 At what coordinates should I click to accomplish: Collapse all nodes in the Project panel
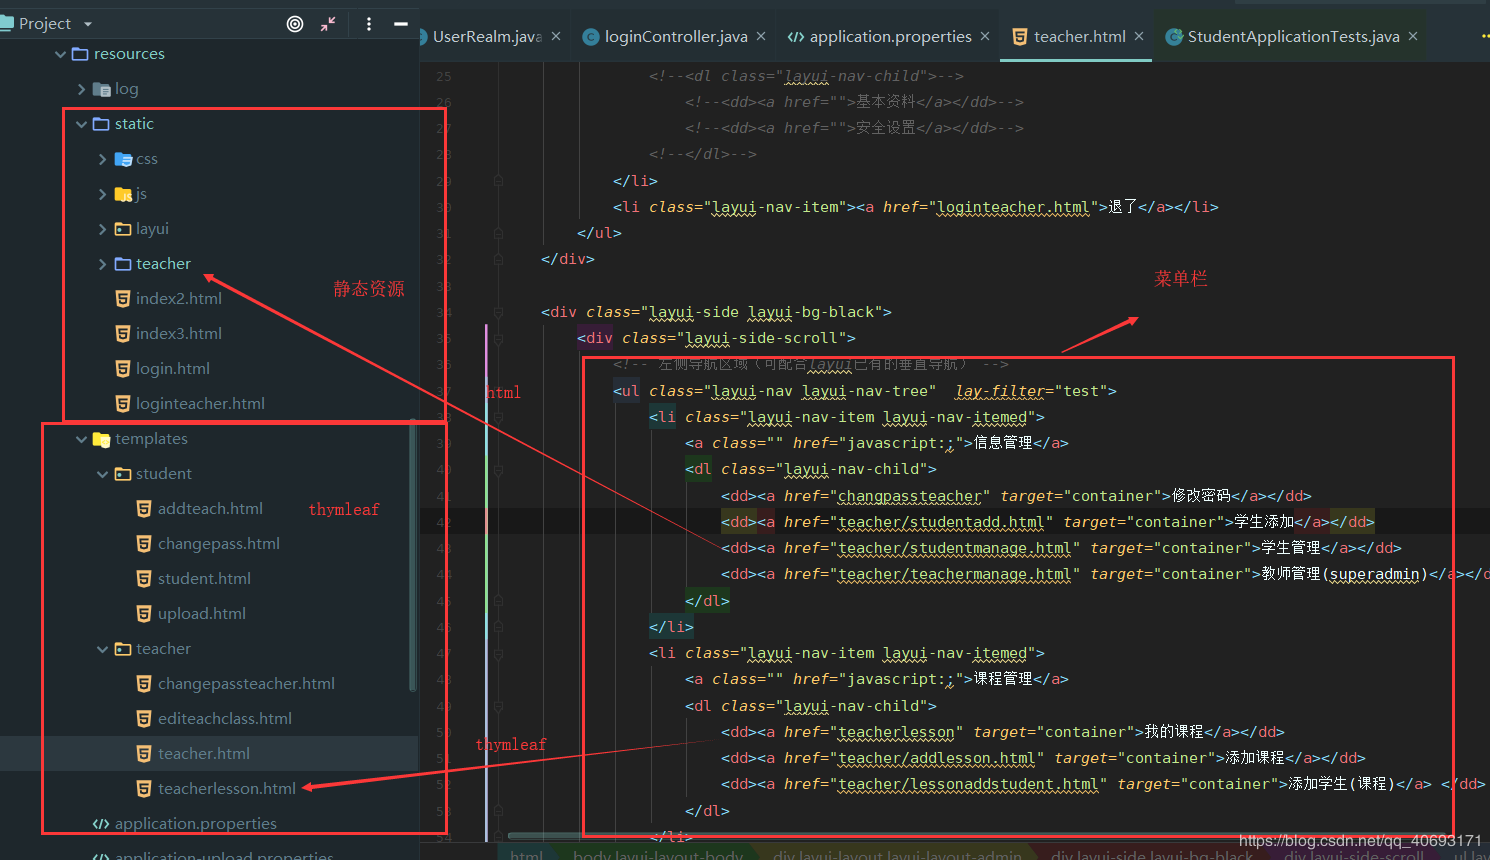click(328, 24)
